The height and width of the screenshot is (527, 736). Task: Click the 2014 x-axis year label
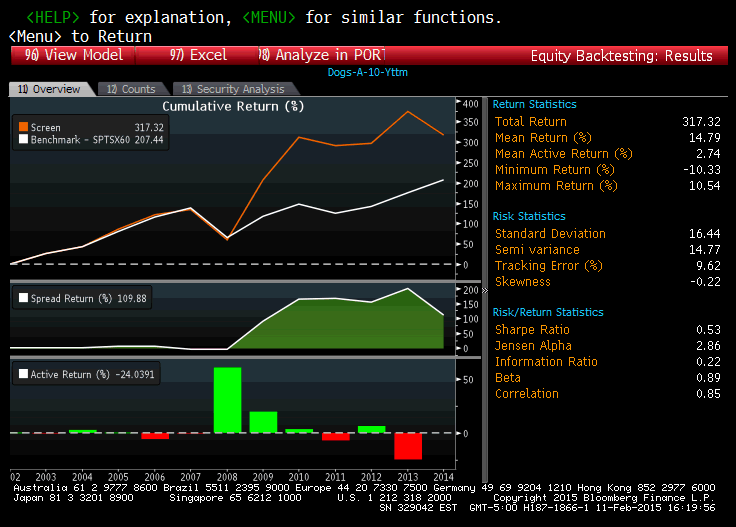point(444,477)
